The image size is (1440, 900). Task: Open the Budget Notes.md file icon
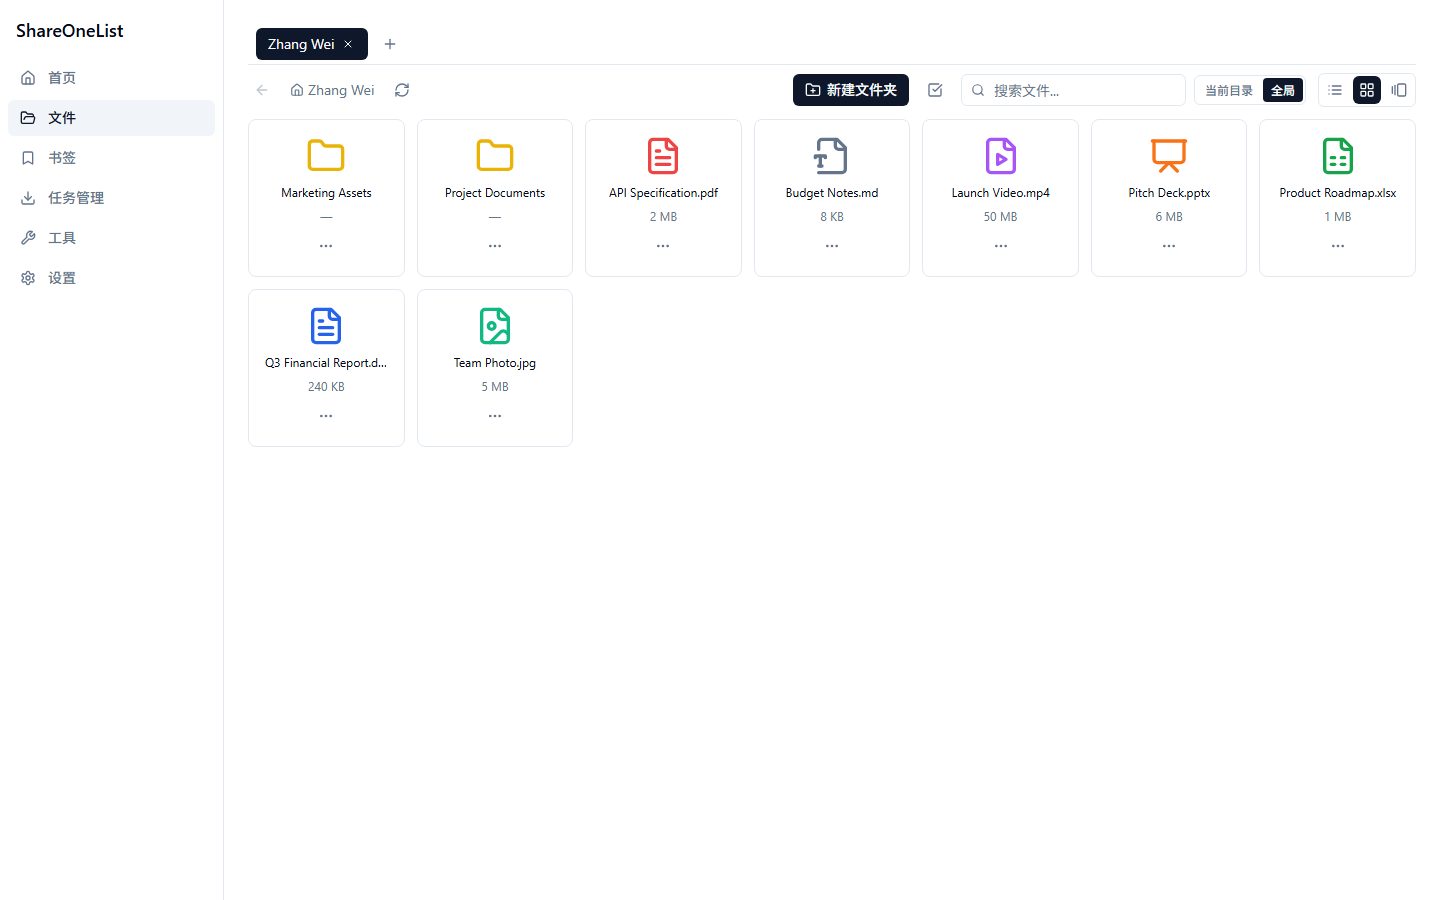point(832,156)
